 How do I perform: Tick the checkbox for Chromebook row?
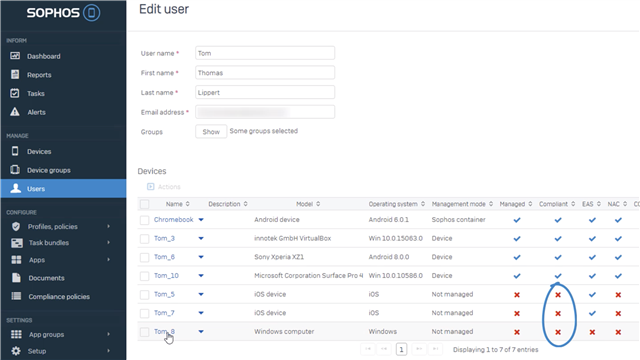144,220
